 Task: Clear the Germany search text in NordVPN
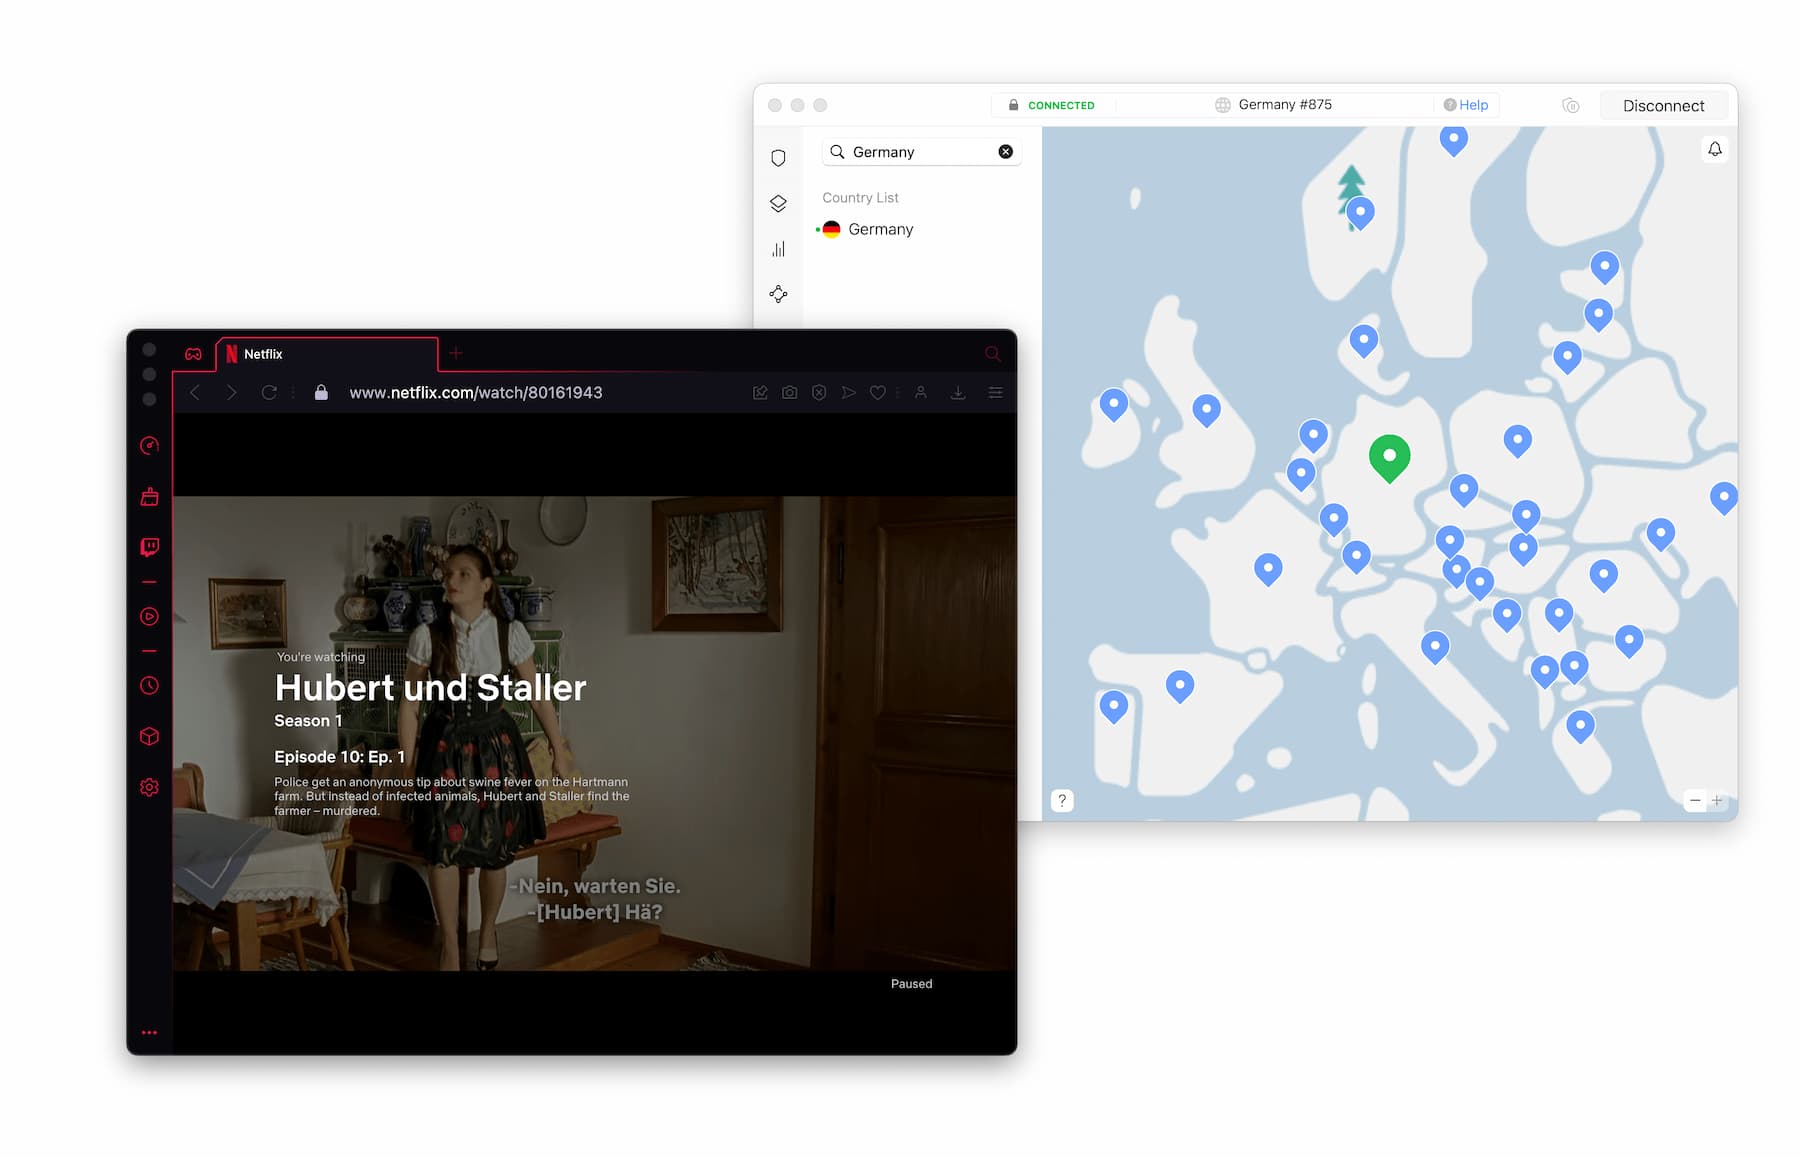(x=1005, y=152)
